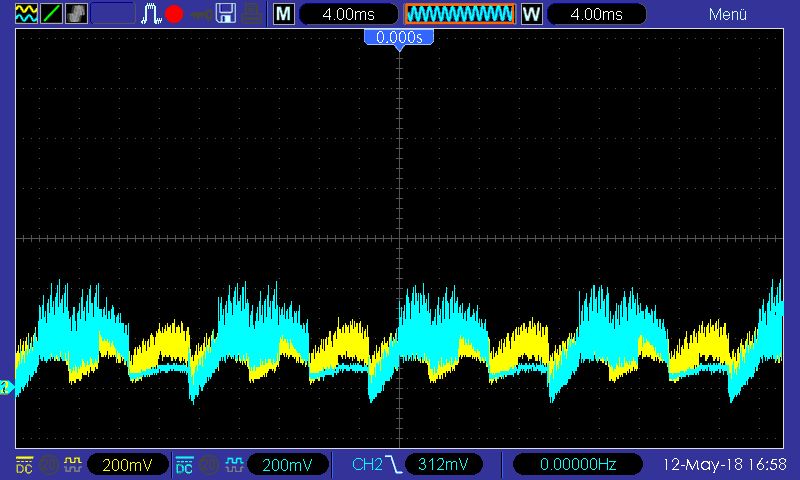Screen dimensions: 800x480
Task: Click the 0.000s trigger position marker
Action: coord(399,38)
